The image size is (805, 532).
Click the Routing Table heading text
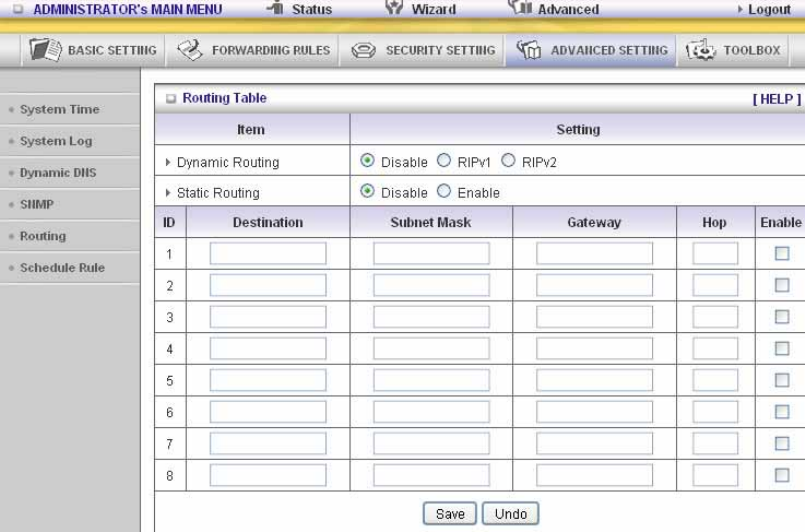click(x=224, y=98)
